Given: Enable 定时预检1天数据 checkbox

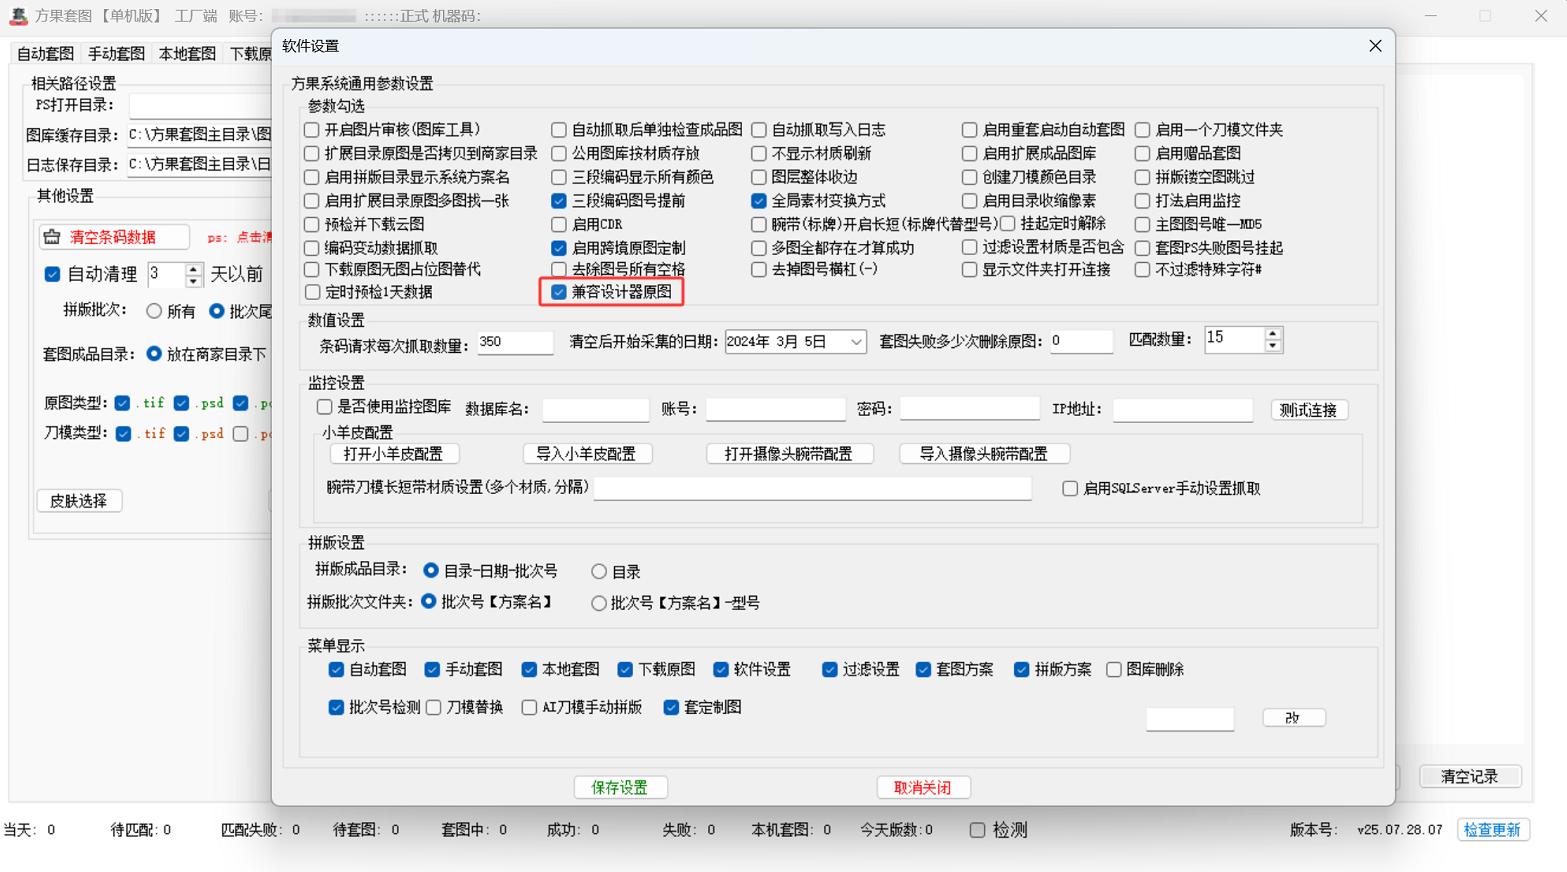Looking at the screenshot, I should click(312, 292).
